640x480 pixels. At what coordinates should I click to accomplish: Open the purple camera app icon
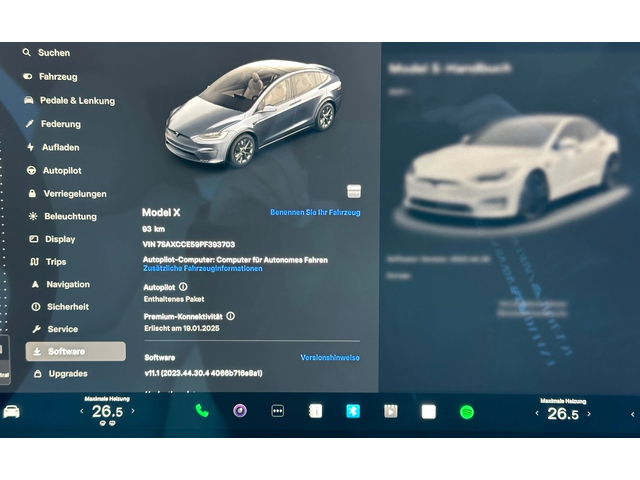[x=240, y=411]
